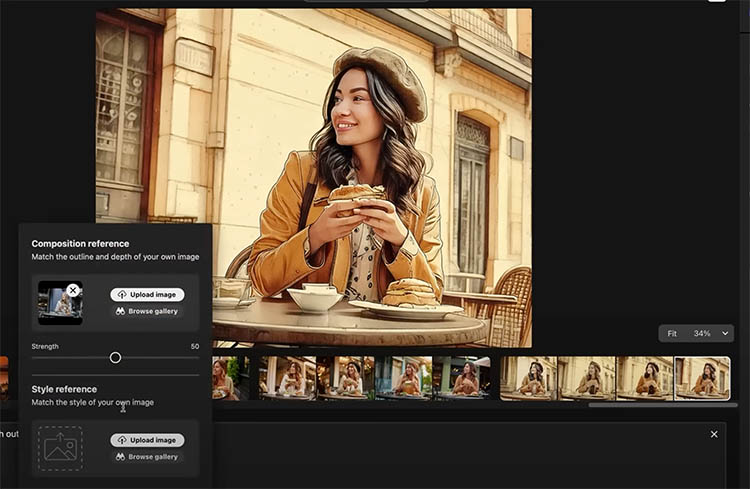Image resolution: width=750 pixels, height=489 pixels.
Task: Click the Strength slider handle
Action: (x=115, y=357)
